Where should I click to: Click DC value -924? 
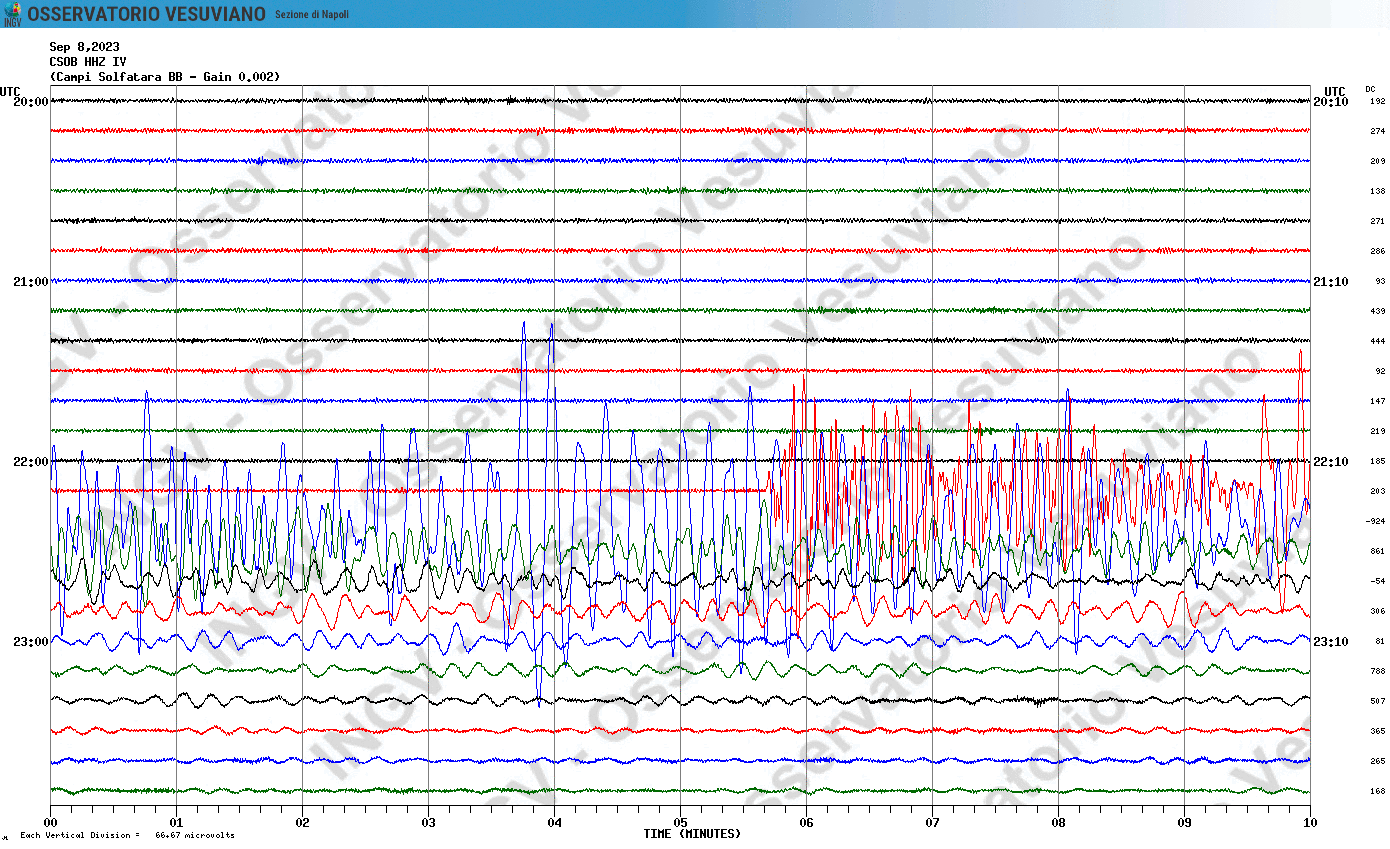click(x=1376, y=521)
